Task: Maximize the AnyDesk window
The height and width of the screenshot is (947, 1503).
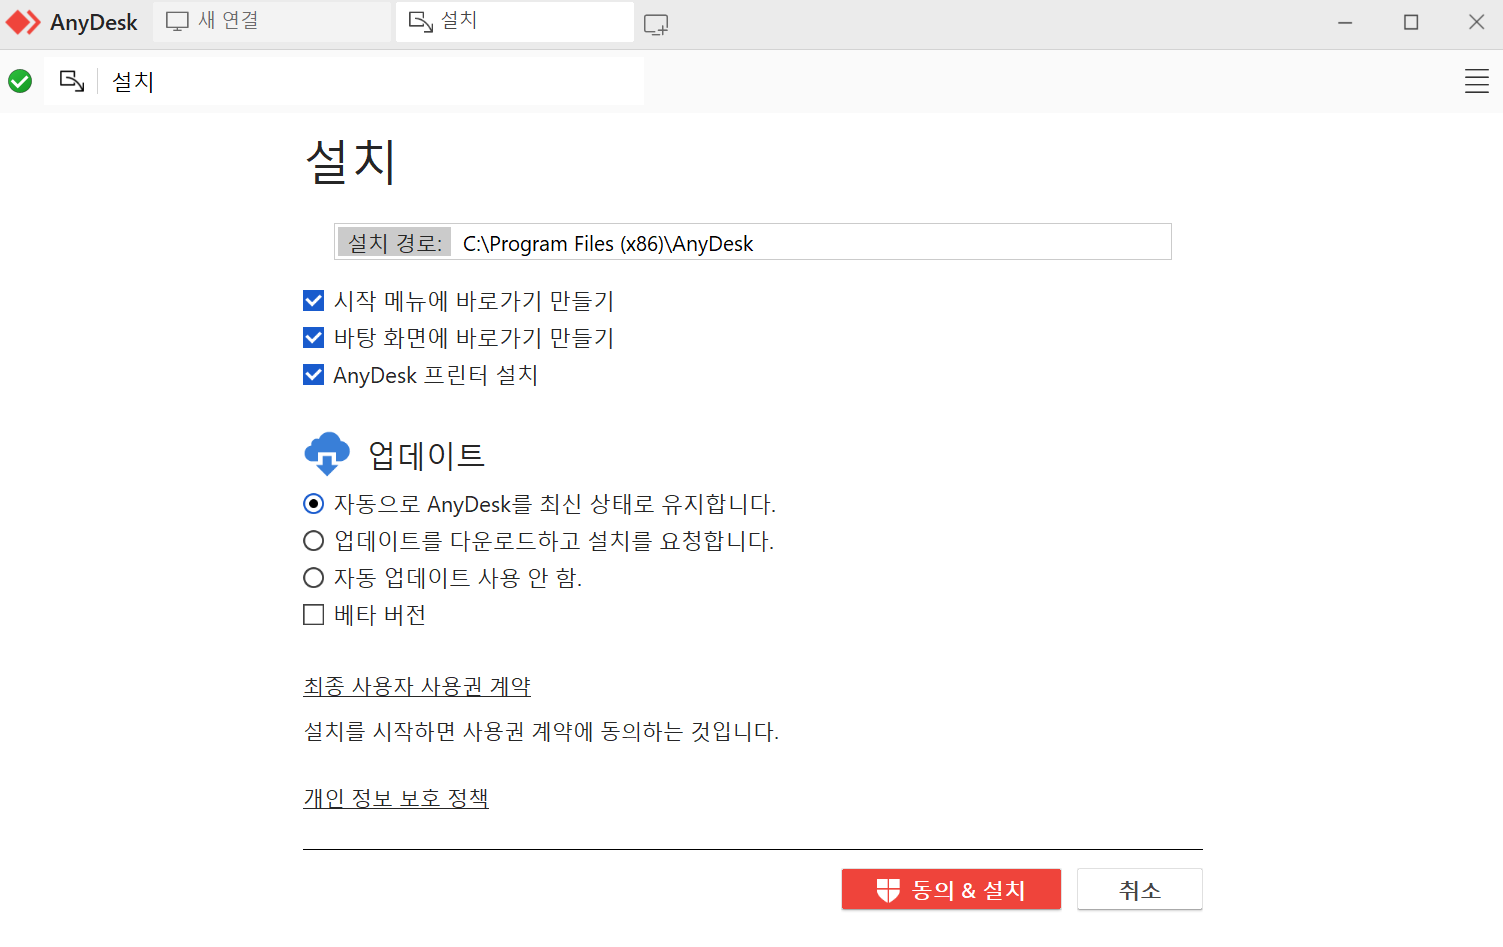Action: click(1411, 22)
